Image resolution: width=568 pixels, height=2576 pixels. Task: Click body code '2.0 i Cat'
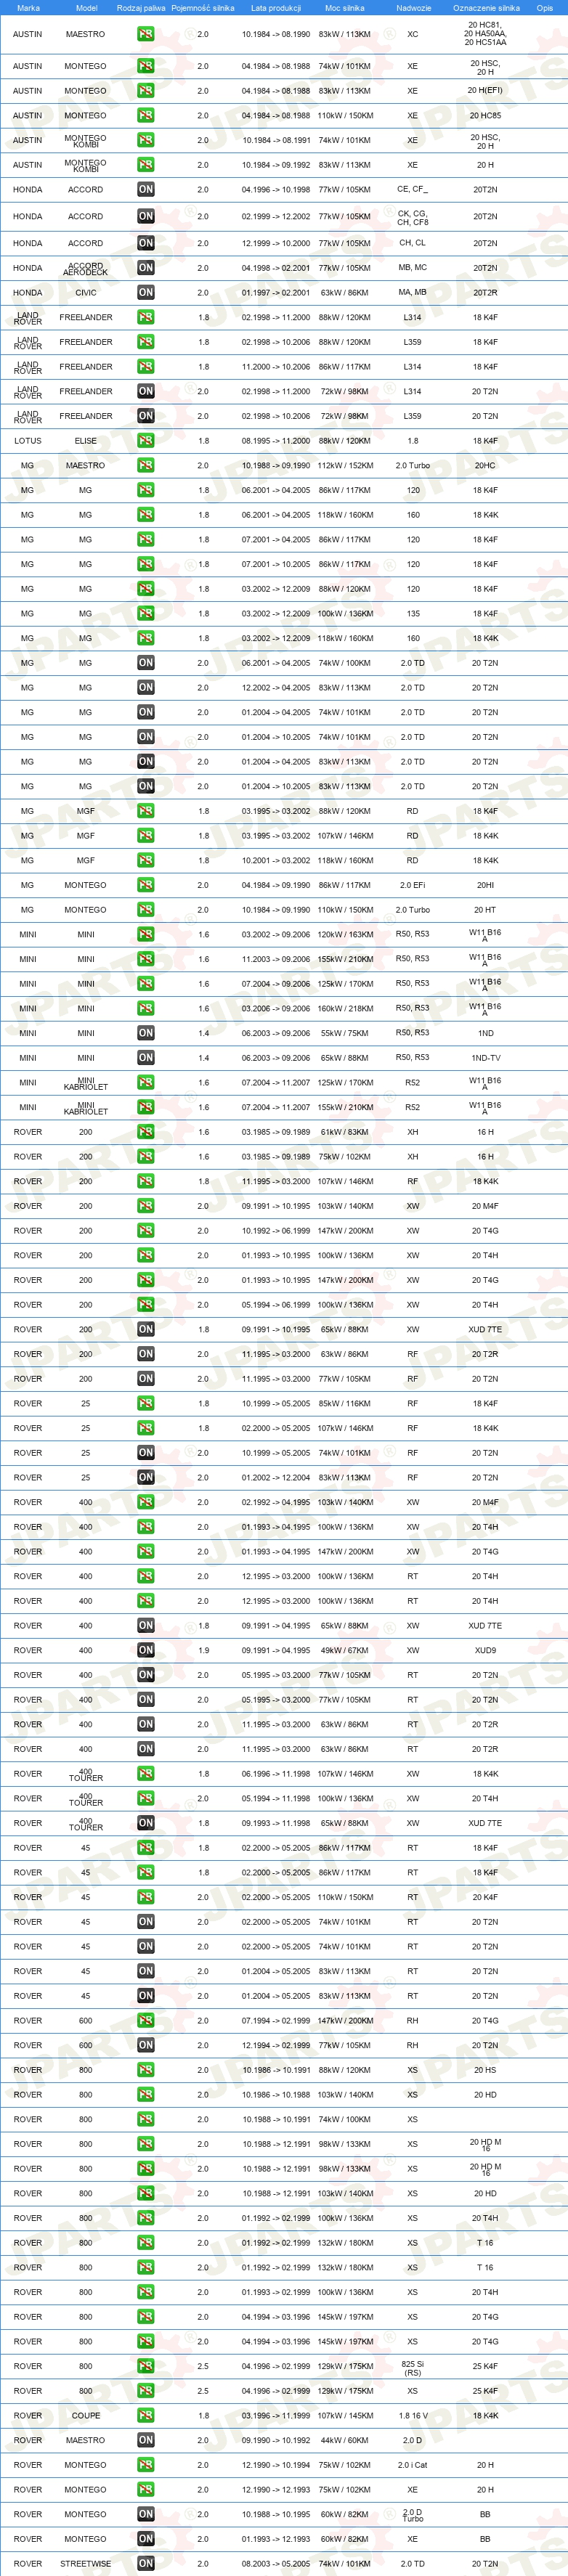tap(413, 2465)
